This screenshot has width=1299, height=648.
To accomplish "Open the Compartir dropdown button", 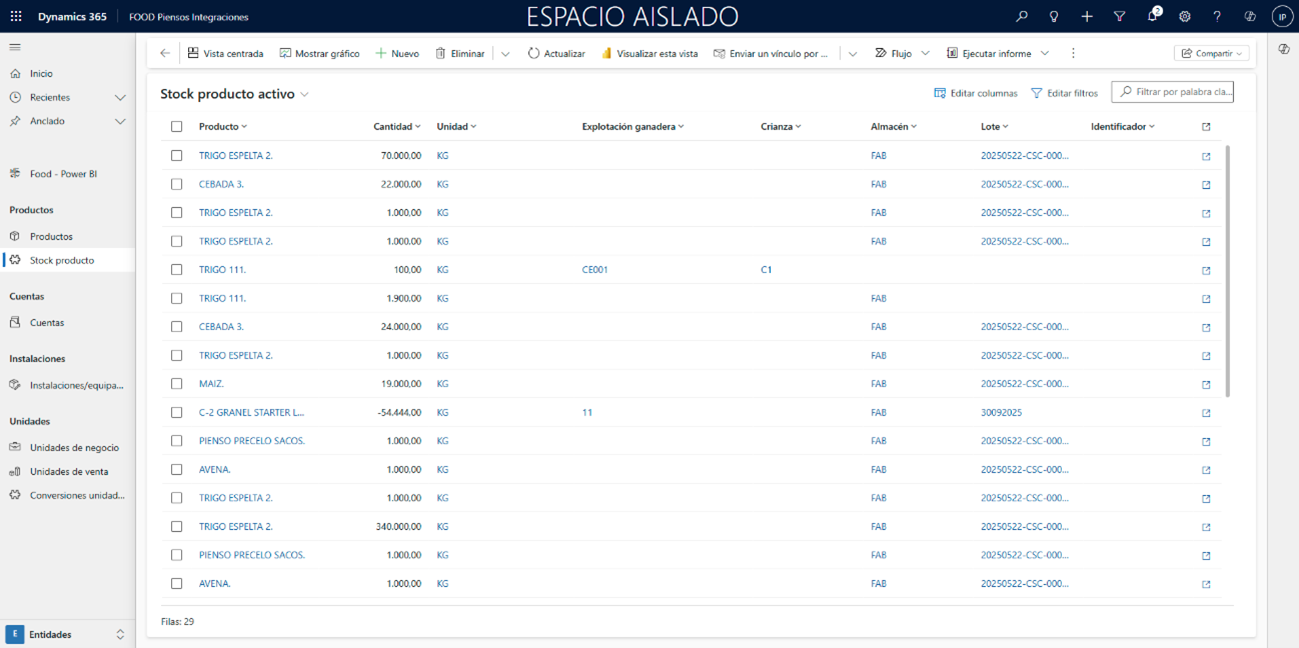I will coord(1211,53).
